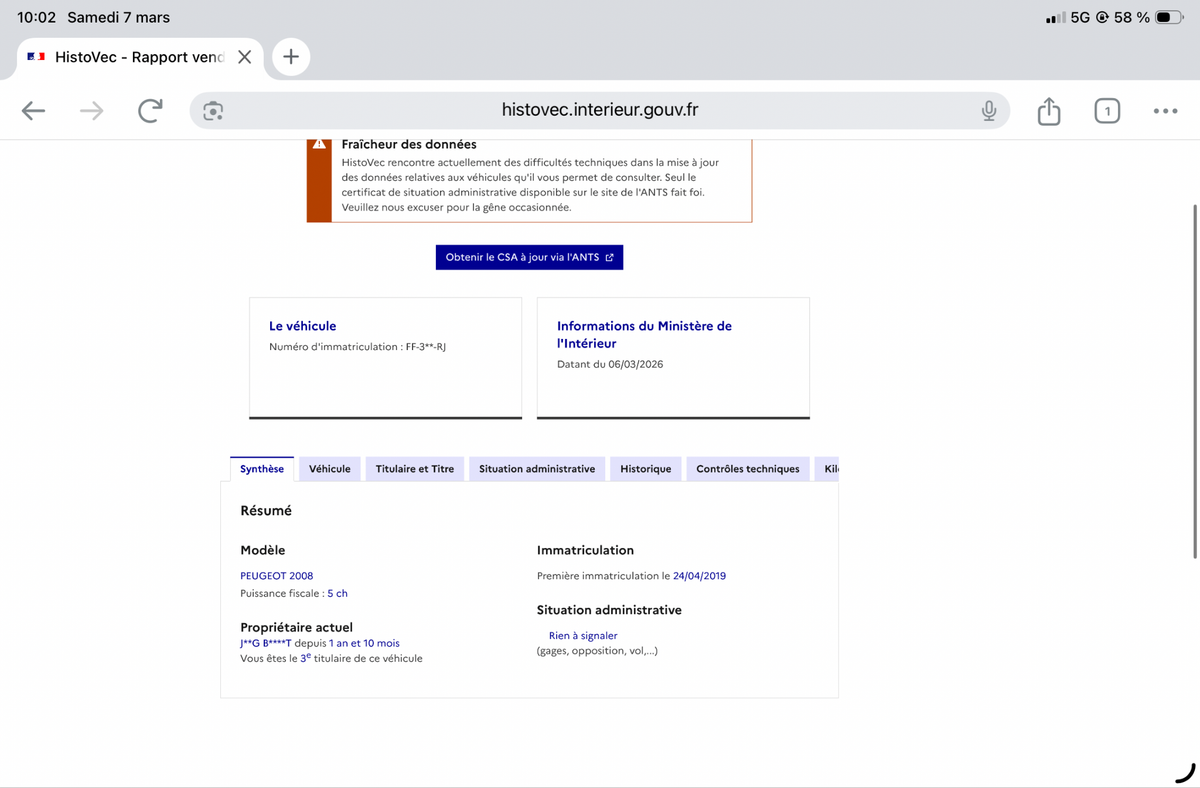Viewport: 1200px width, 788px height.
Task: Tap the address bar URL histovec.interieur.gouv.fr
Action: [x=599, y=111]
